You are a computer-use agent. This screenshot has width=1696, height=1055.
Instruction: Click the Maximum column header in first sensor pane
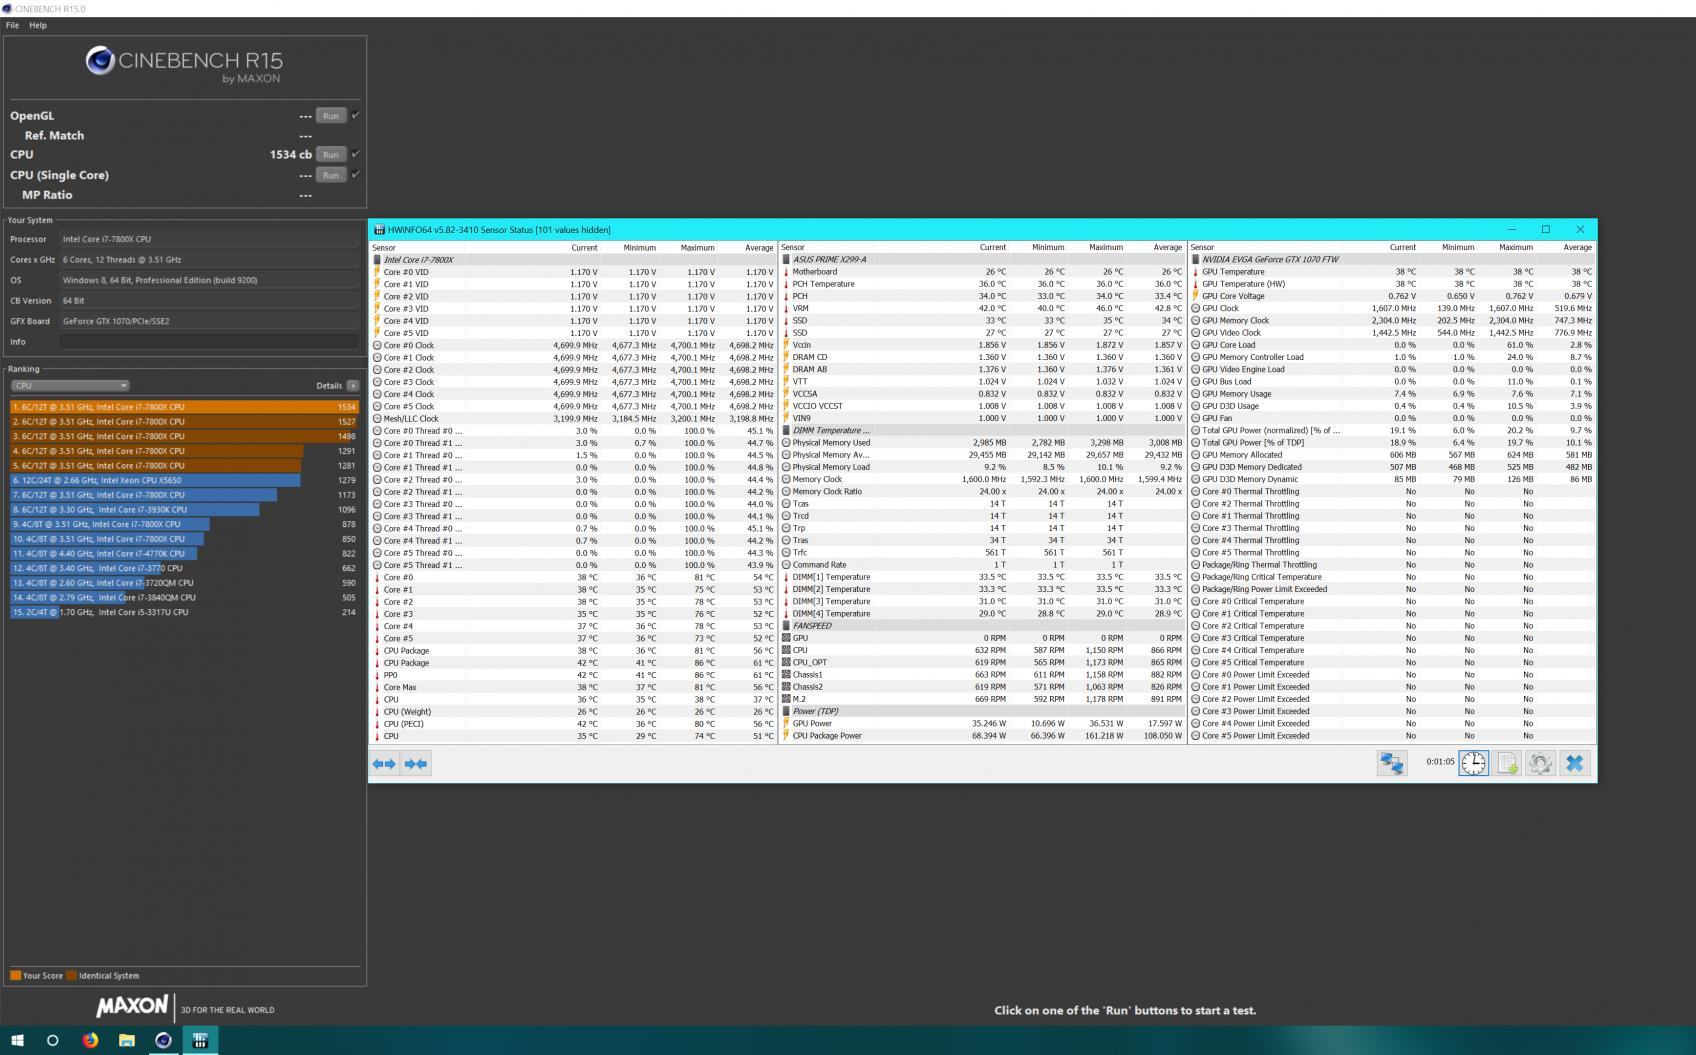697,247
